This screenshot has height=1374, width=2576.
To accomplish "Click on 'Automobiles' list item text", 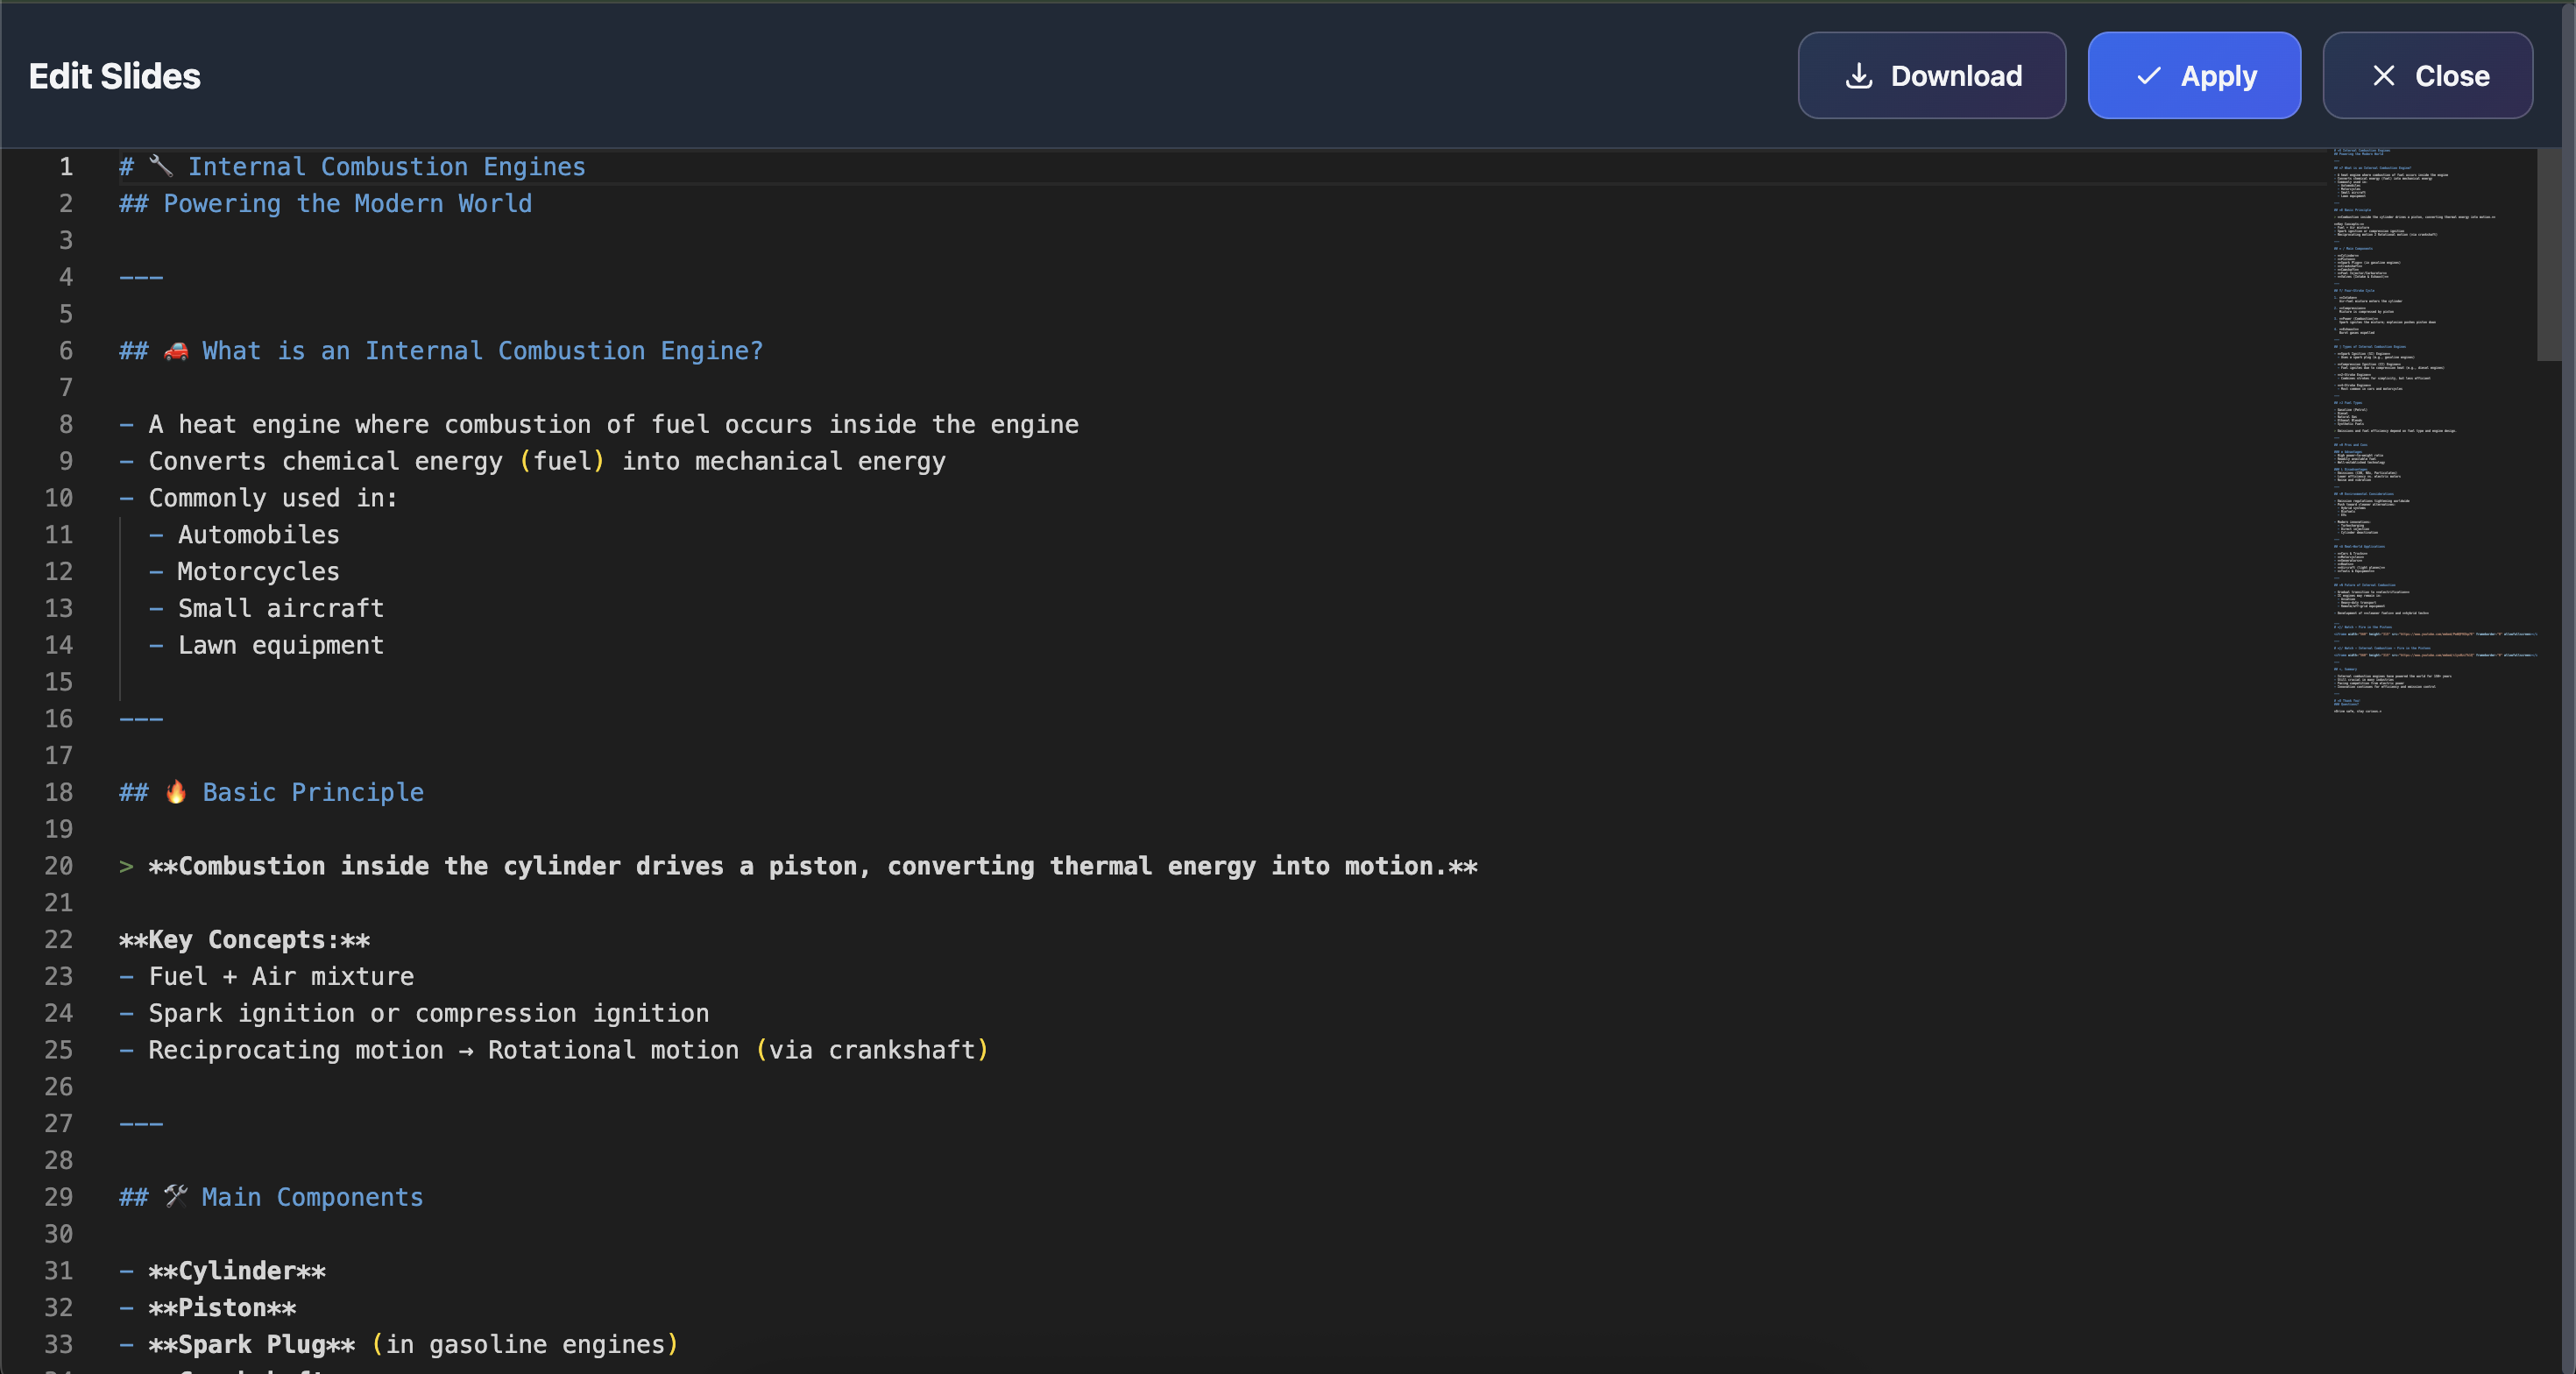I will pyautogui.click(x=258, y=535).
